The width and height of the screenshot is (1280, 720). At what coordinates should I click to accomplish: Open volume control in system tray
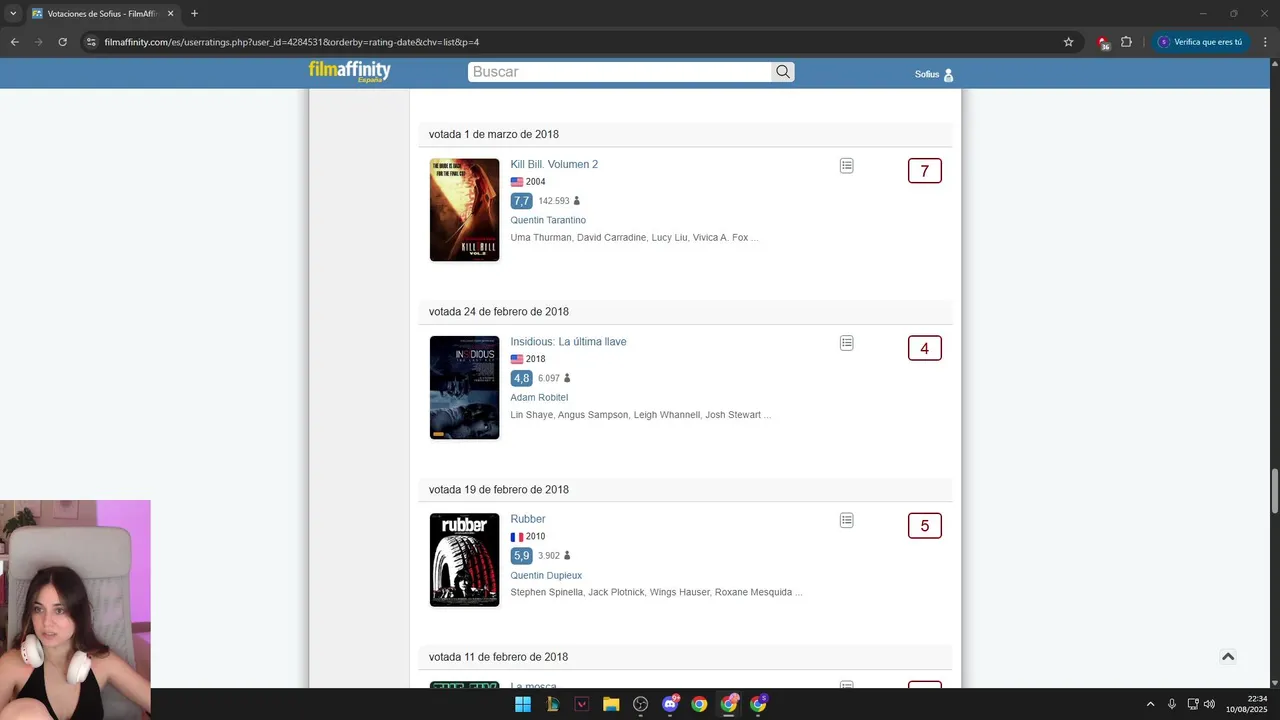pos(1210,704)
